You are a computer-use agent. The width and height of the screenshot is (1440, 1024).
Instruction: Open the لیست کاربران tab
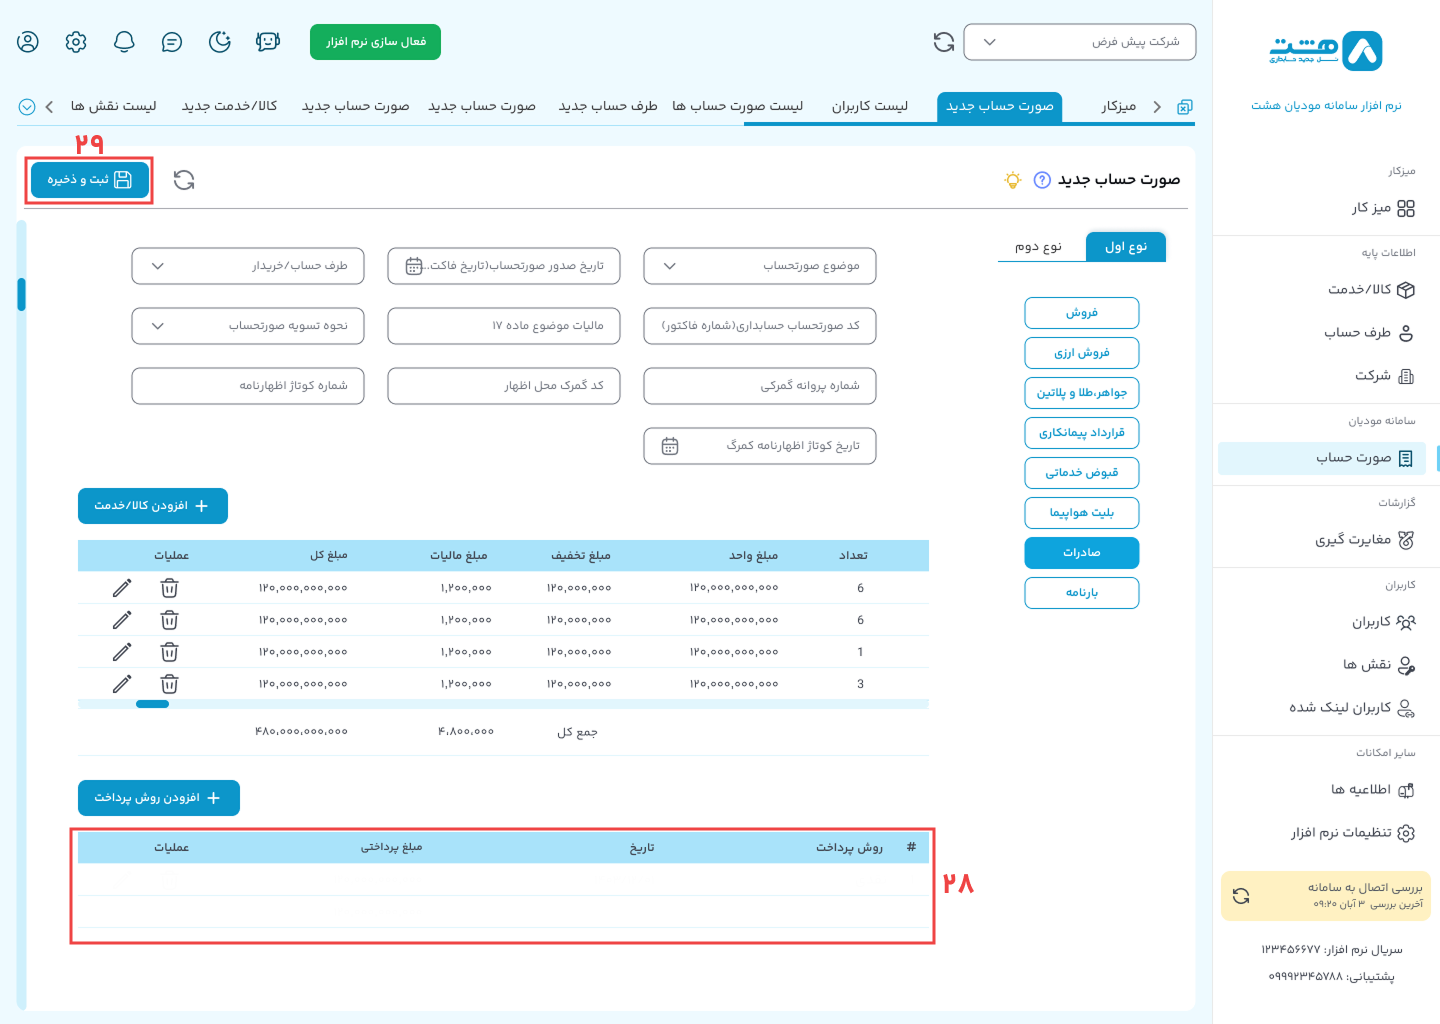coord(869,106)
